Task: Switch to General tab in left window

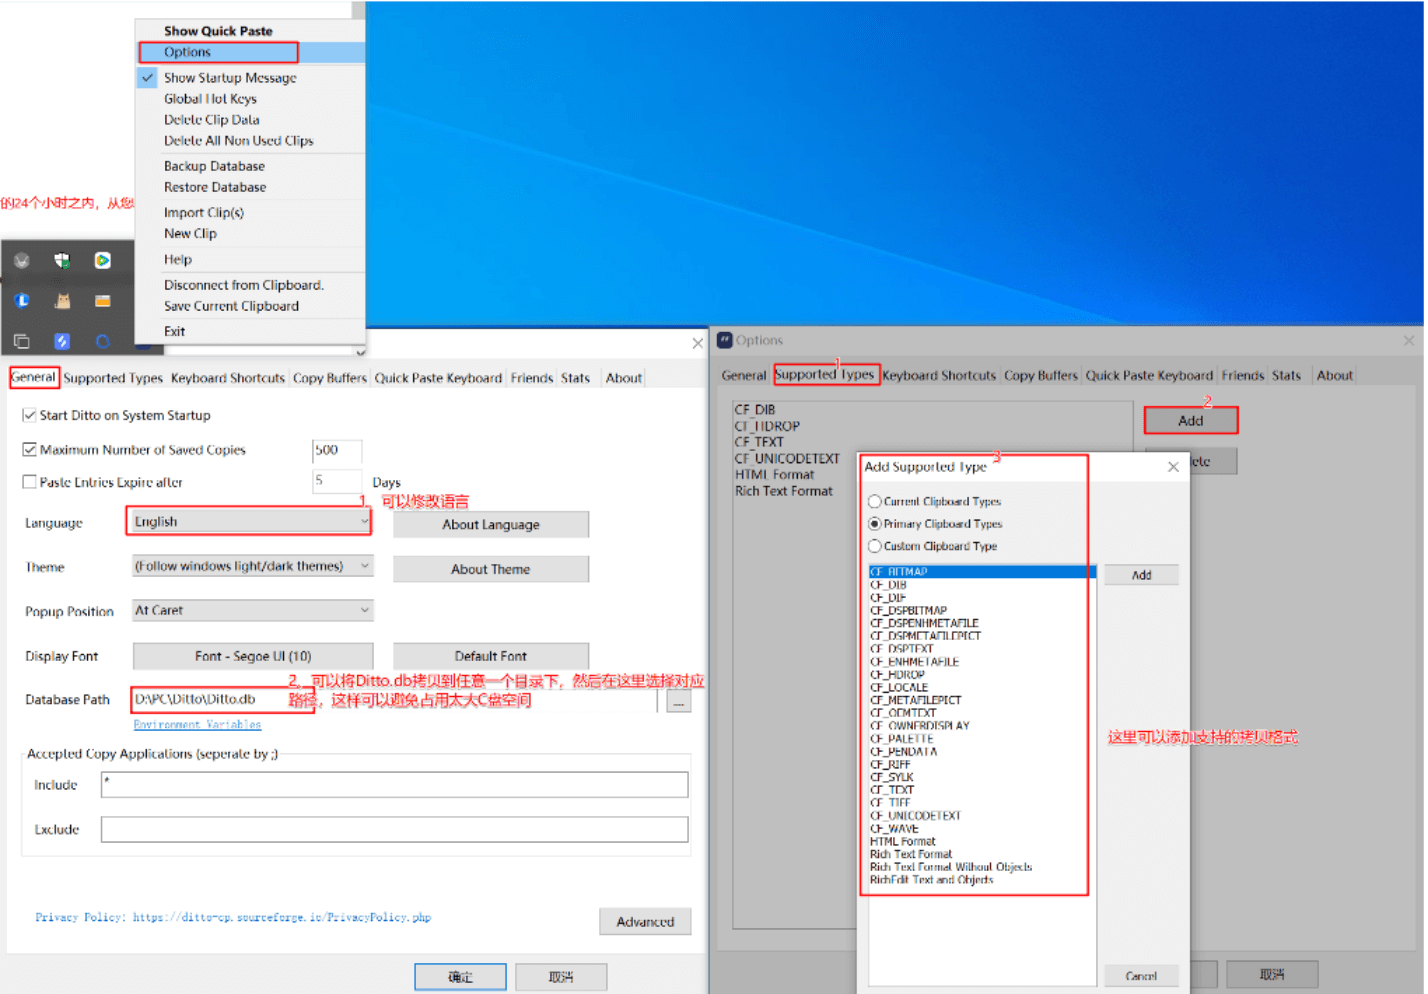Action: coord(34,377)
